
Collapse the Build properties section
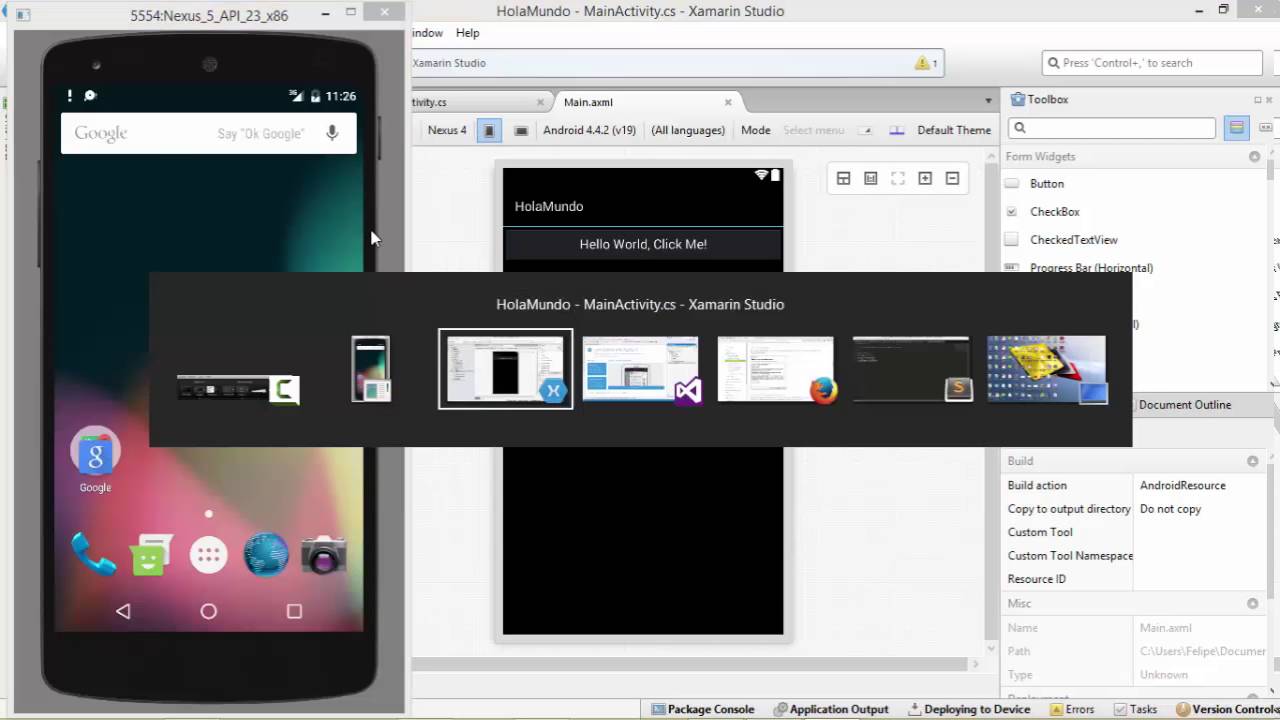[x=1252, y=461]
